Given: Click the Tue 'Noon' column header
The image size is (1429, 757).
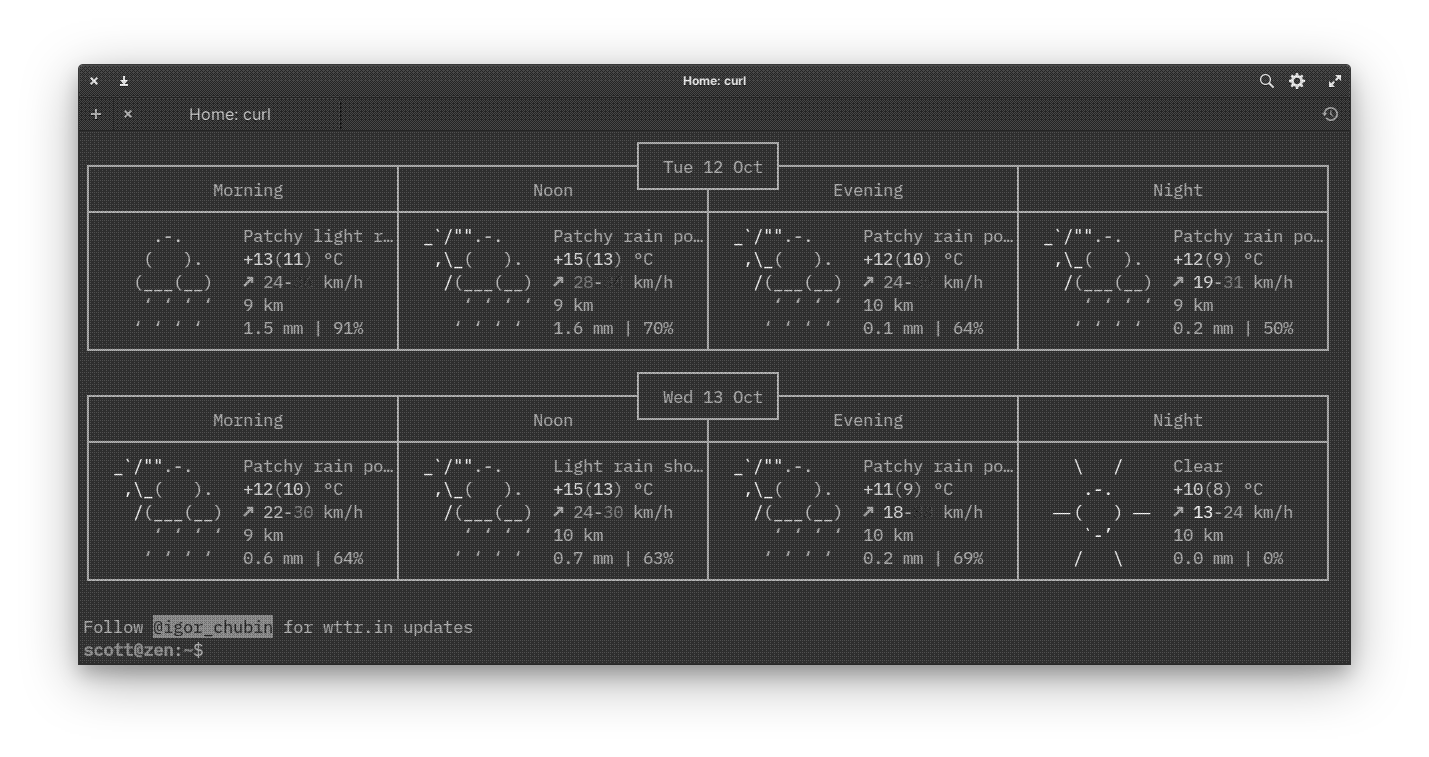Looking at the screenshot, I should 553,190.
